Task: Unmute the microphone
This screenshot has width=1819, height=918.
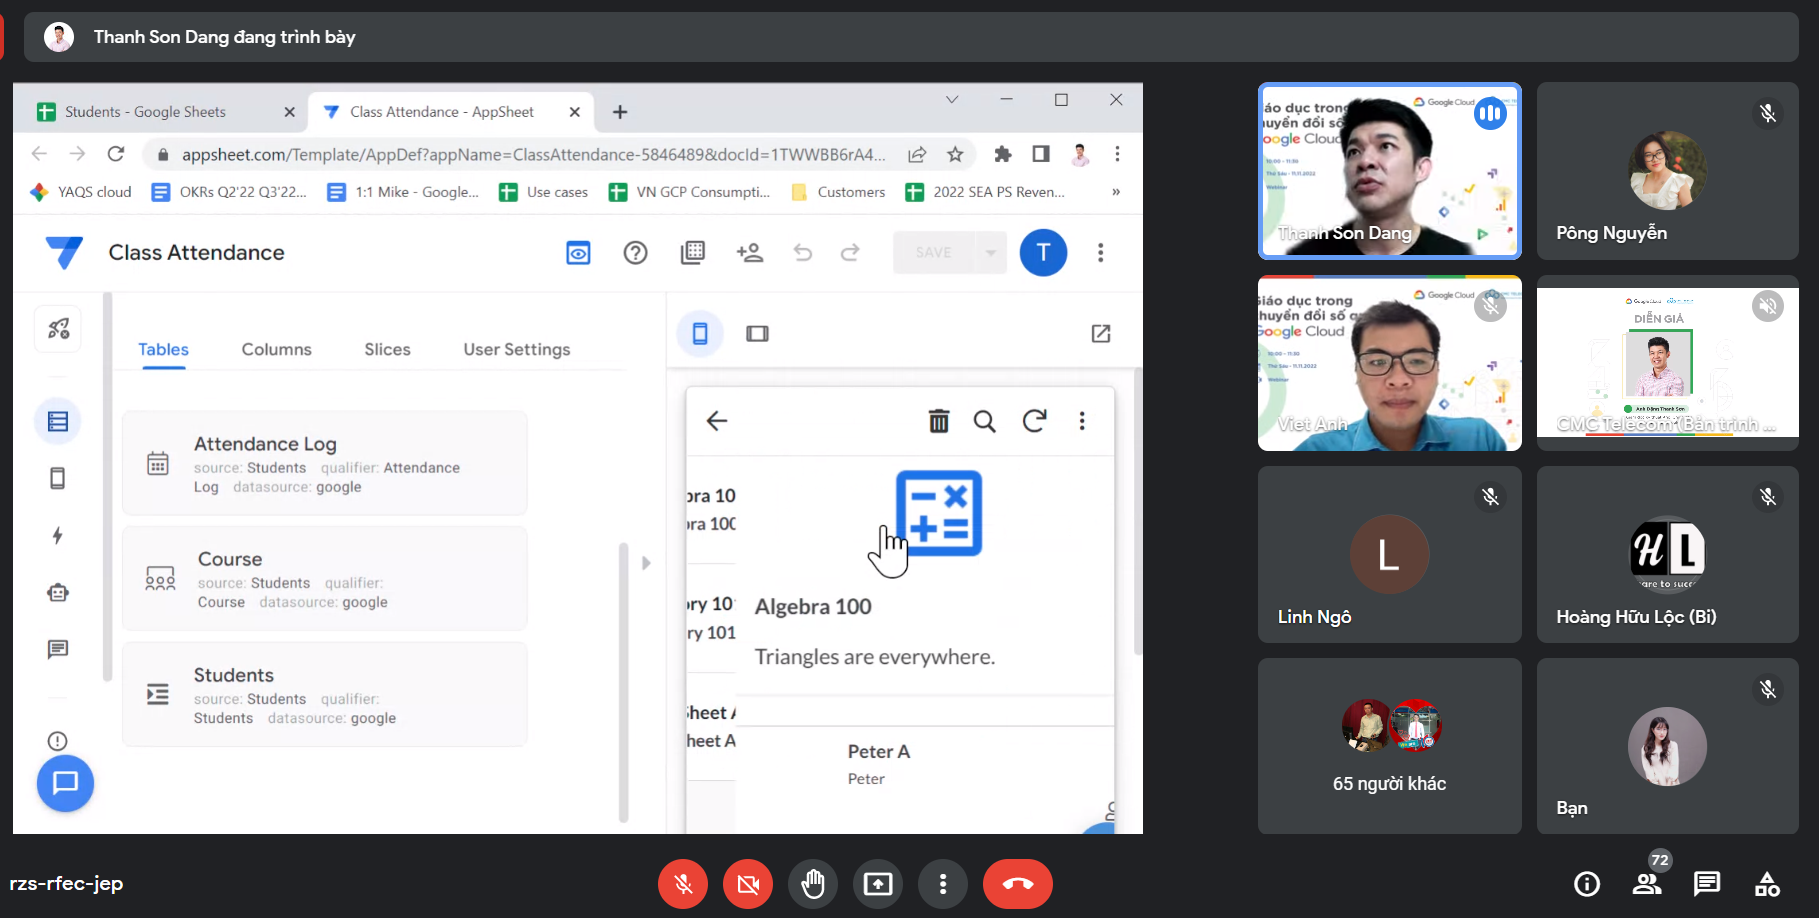Action: pyautogui.click(x=683, y=884)
